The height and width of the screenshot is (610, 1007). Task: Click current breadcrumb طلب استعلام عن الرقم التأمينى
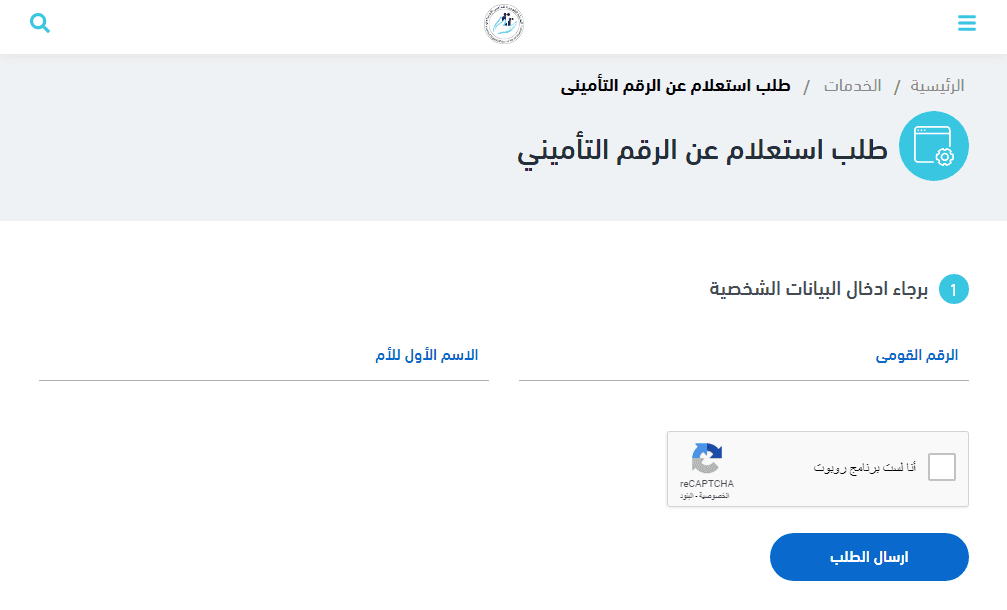tap(675, 86)
